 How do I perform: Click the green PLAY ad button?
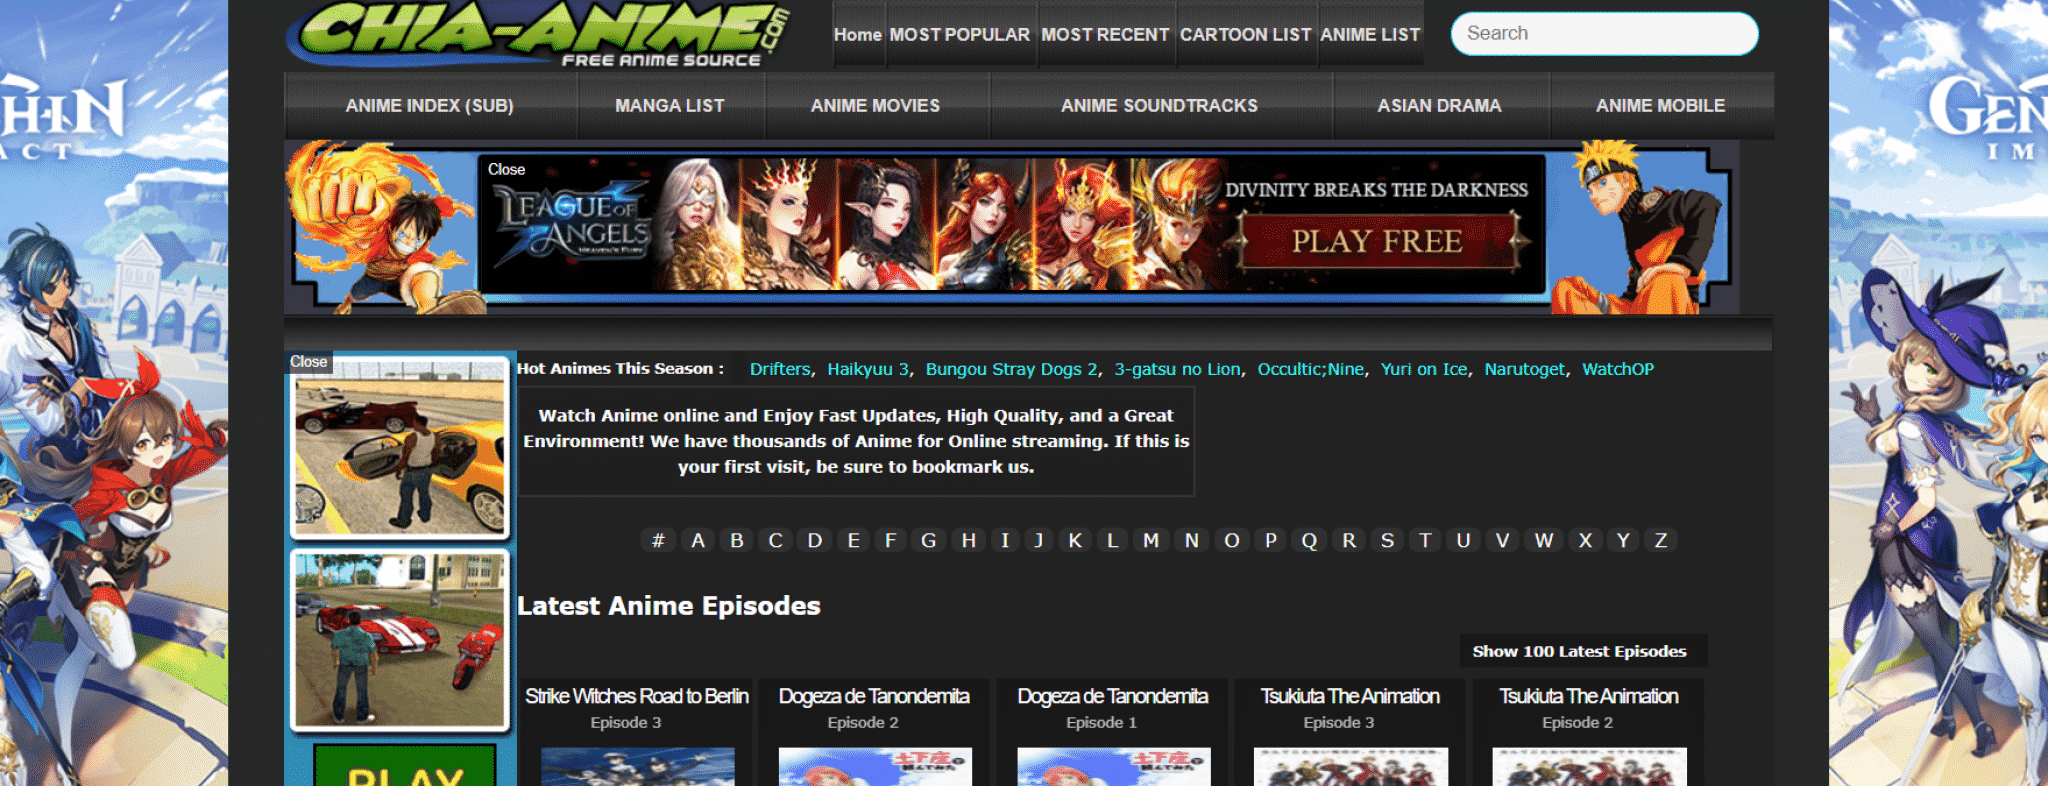(405, 766)
